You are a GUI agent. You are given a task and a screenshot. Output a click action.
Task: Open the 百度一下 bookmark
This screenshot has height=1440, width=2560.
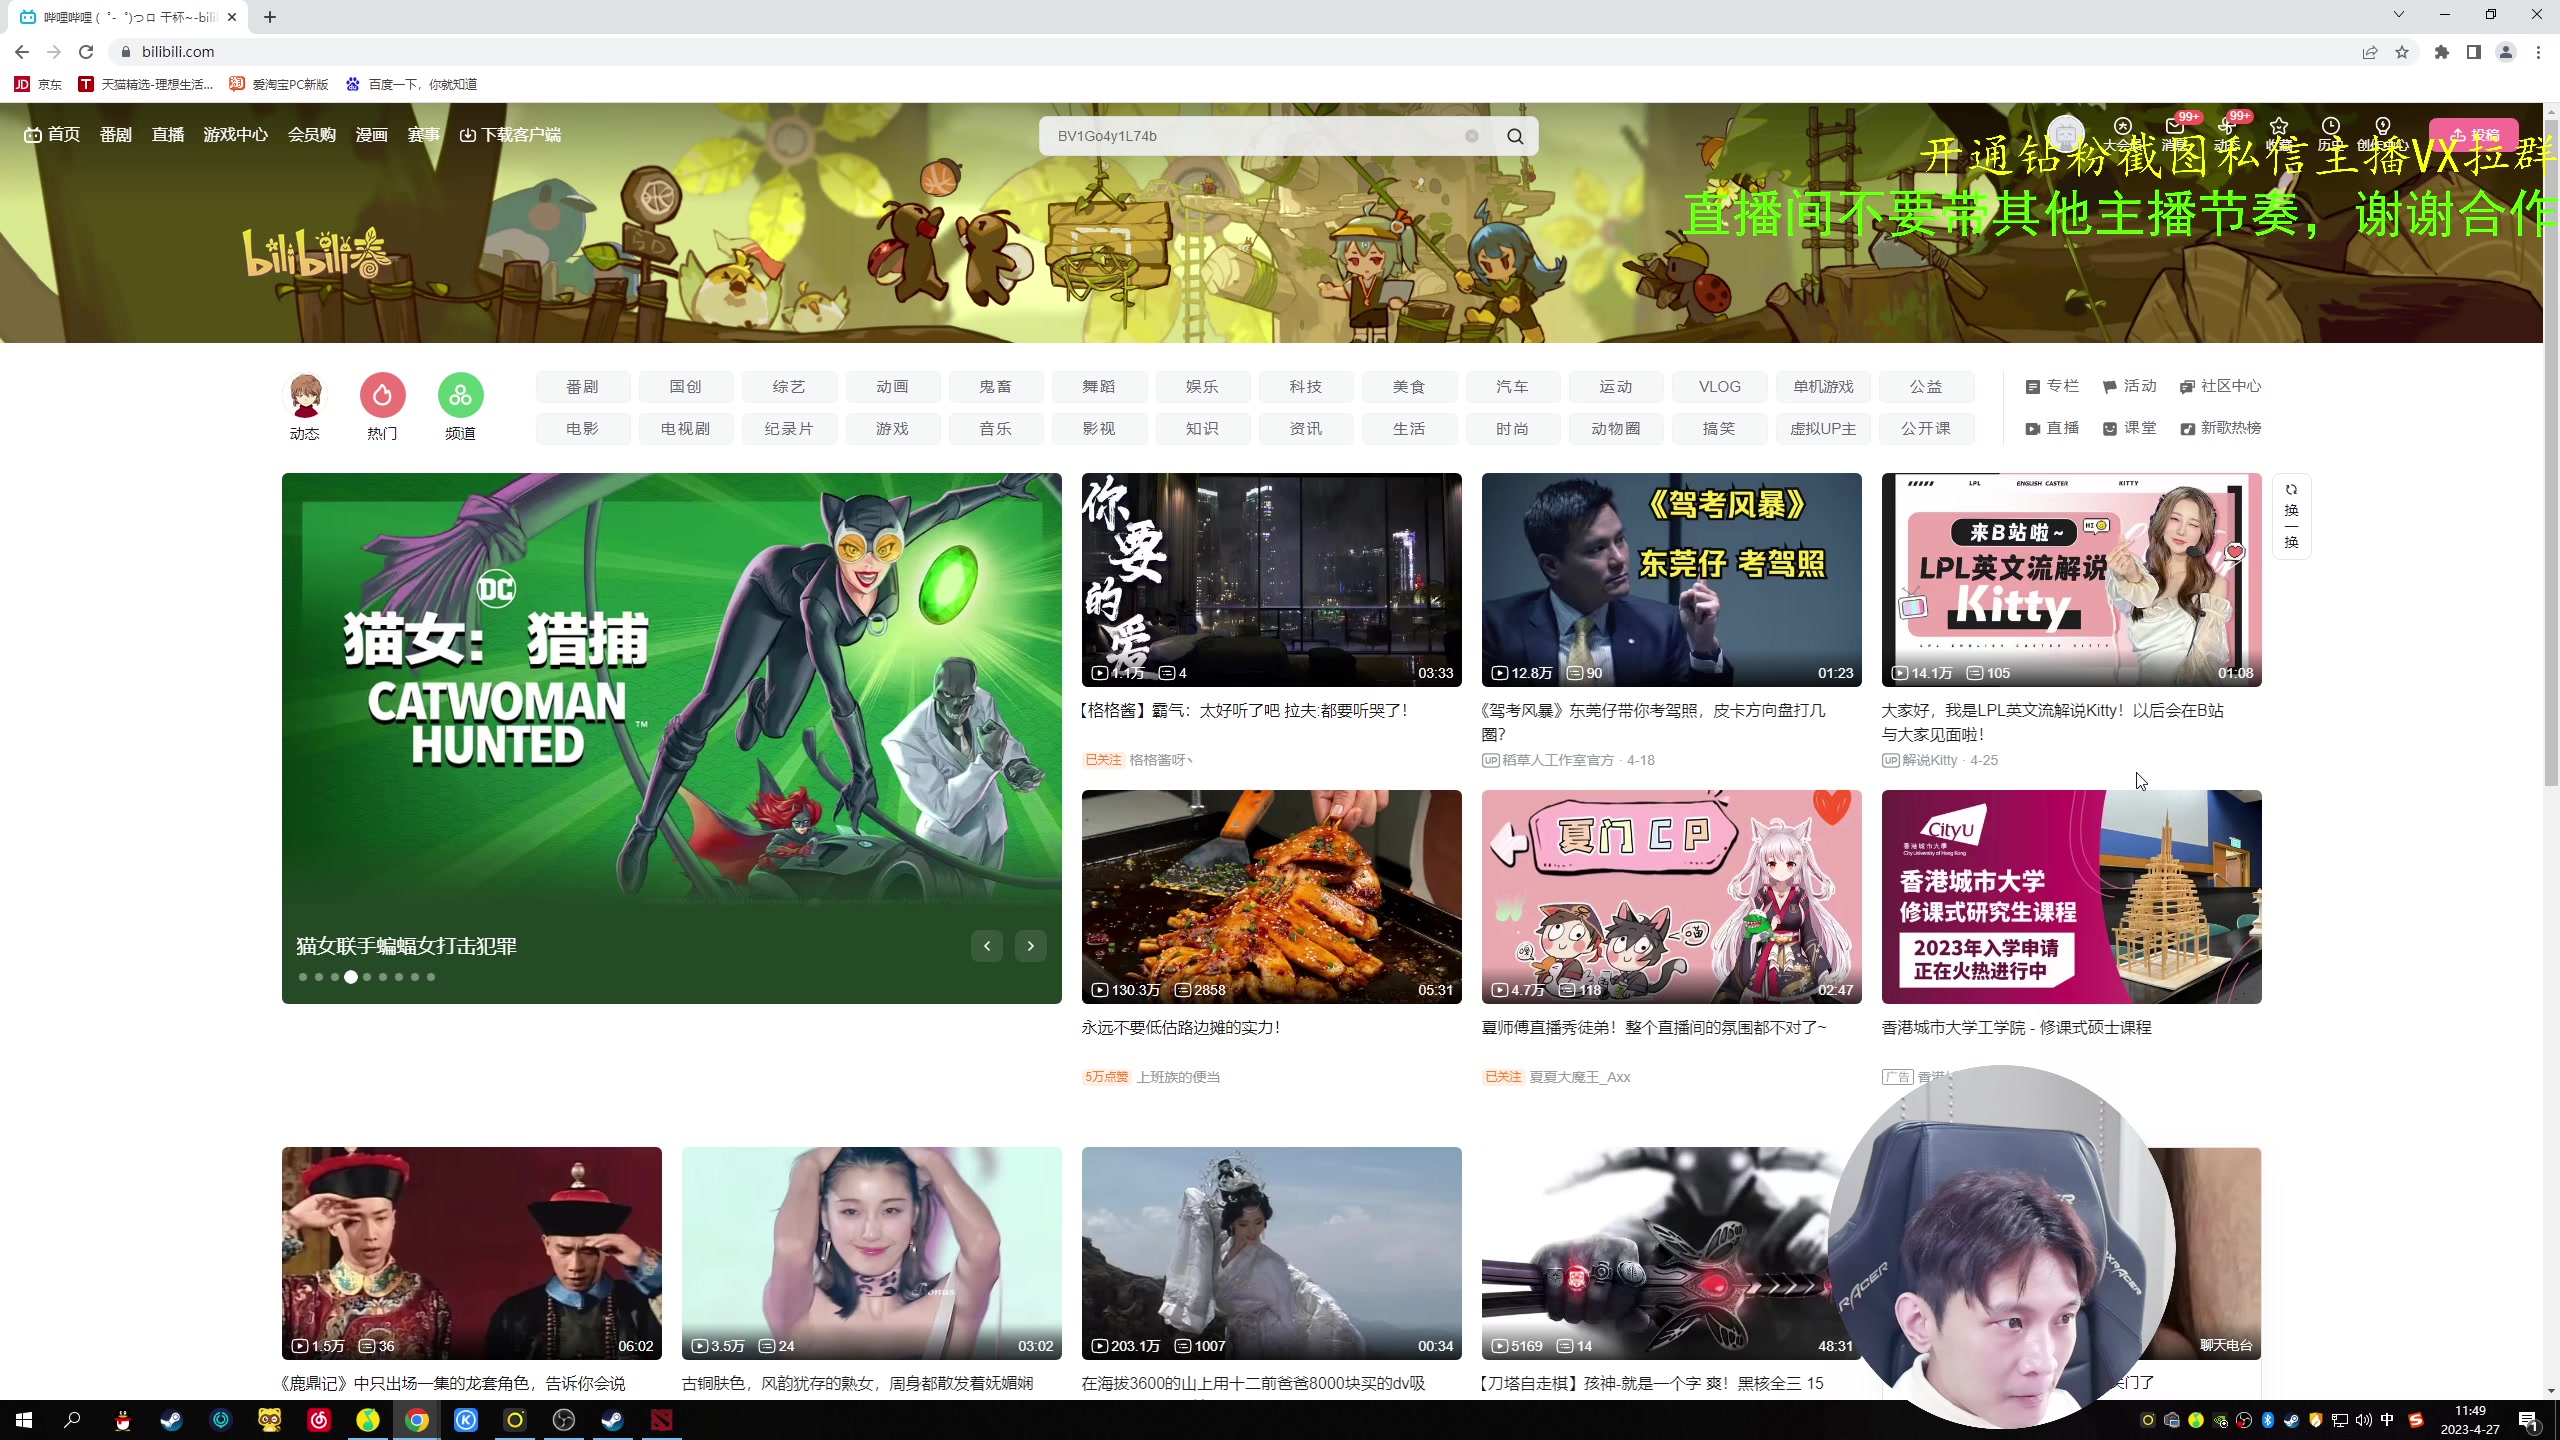tap(411, 85)
